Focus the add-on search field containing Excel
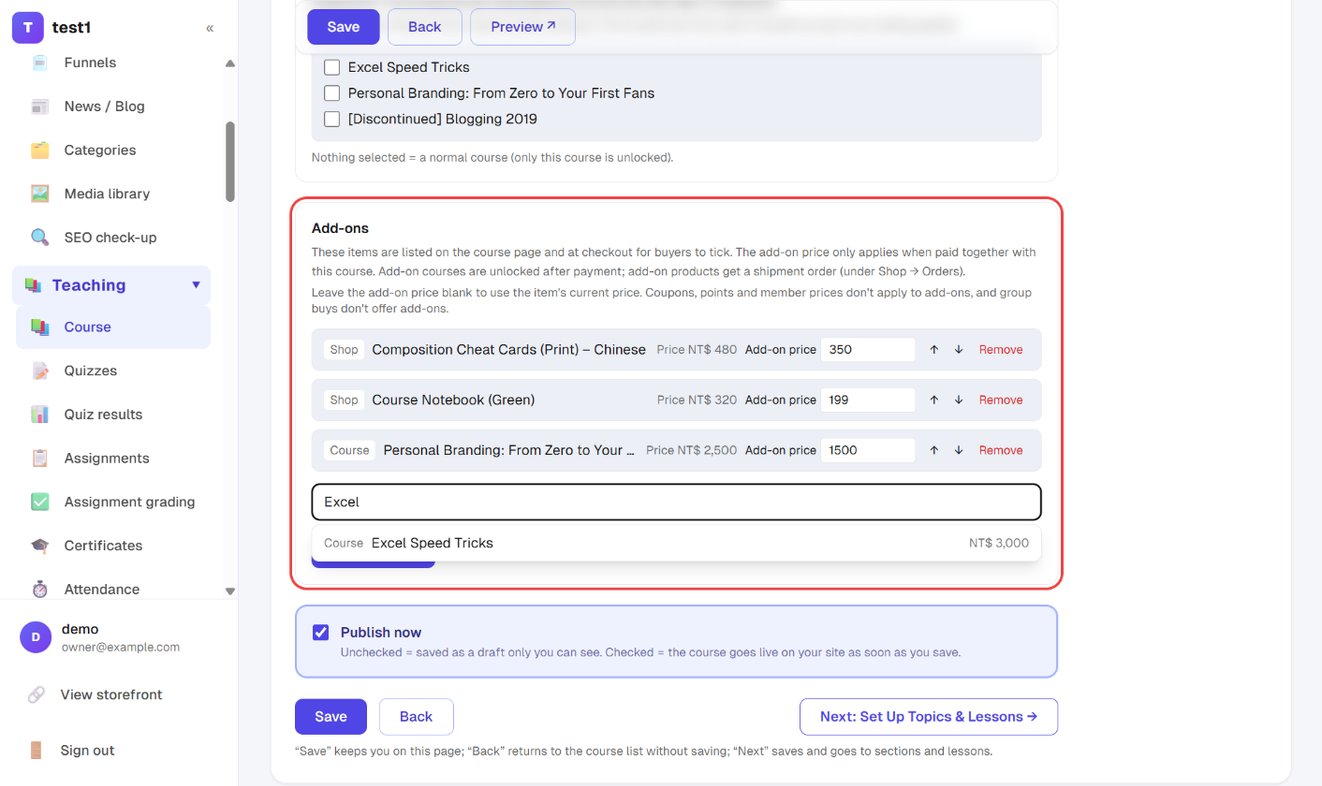 tap(676, 502)
